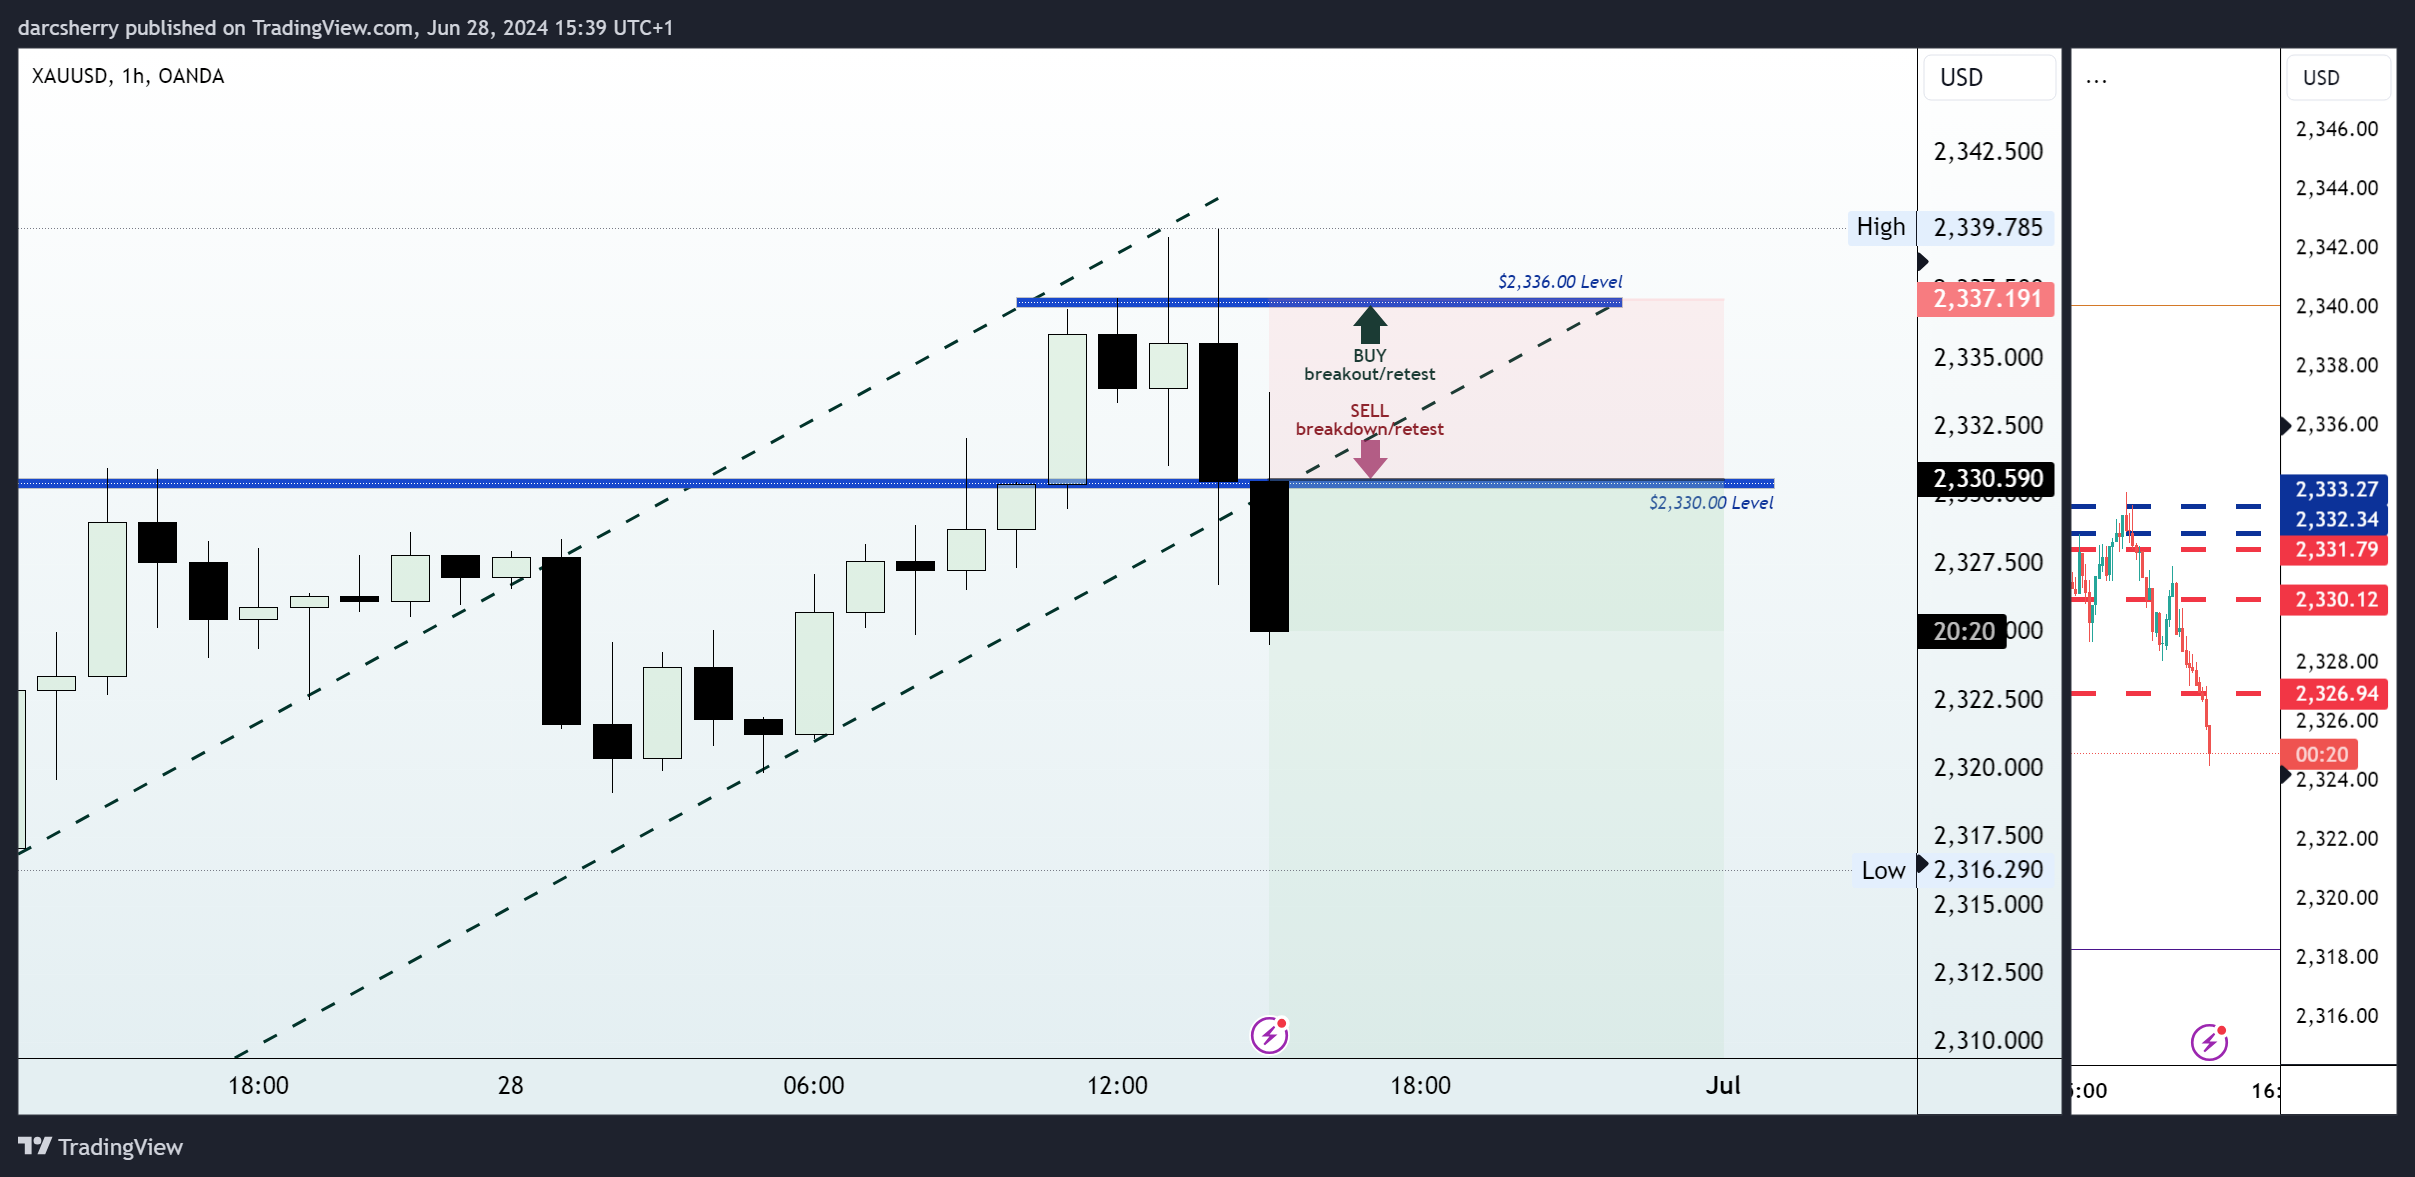Image resolution: width=2415 pixels, height=1177 pixels.
Task: Click the red 2,331.79 price tag
Action: click(x=2335, y=549)
